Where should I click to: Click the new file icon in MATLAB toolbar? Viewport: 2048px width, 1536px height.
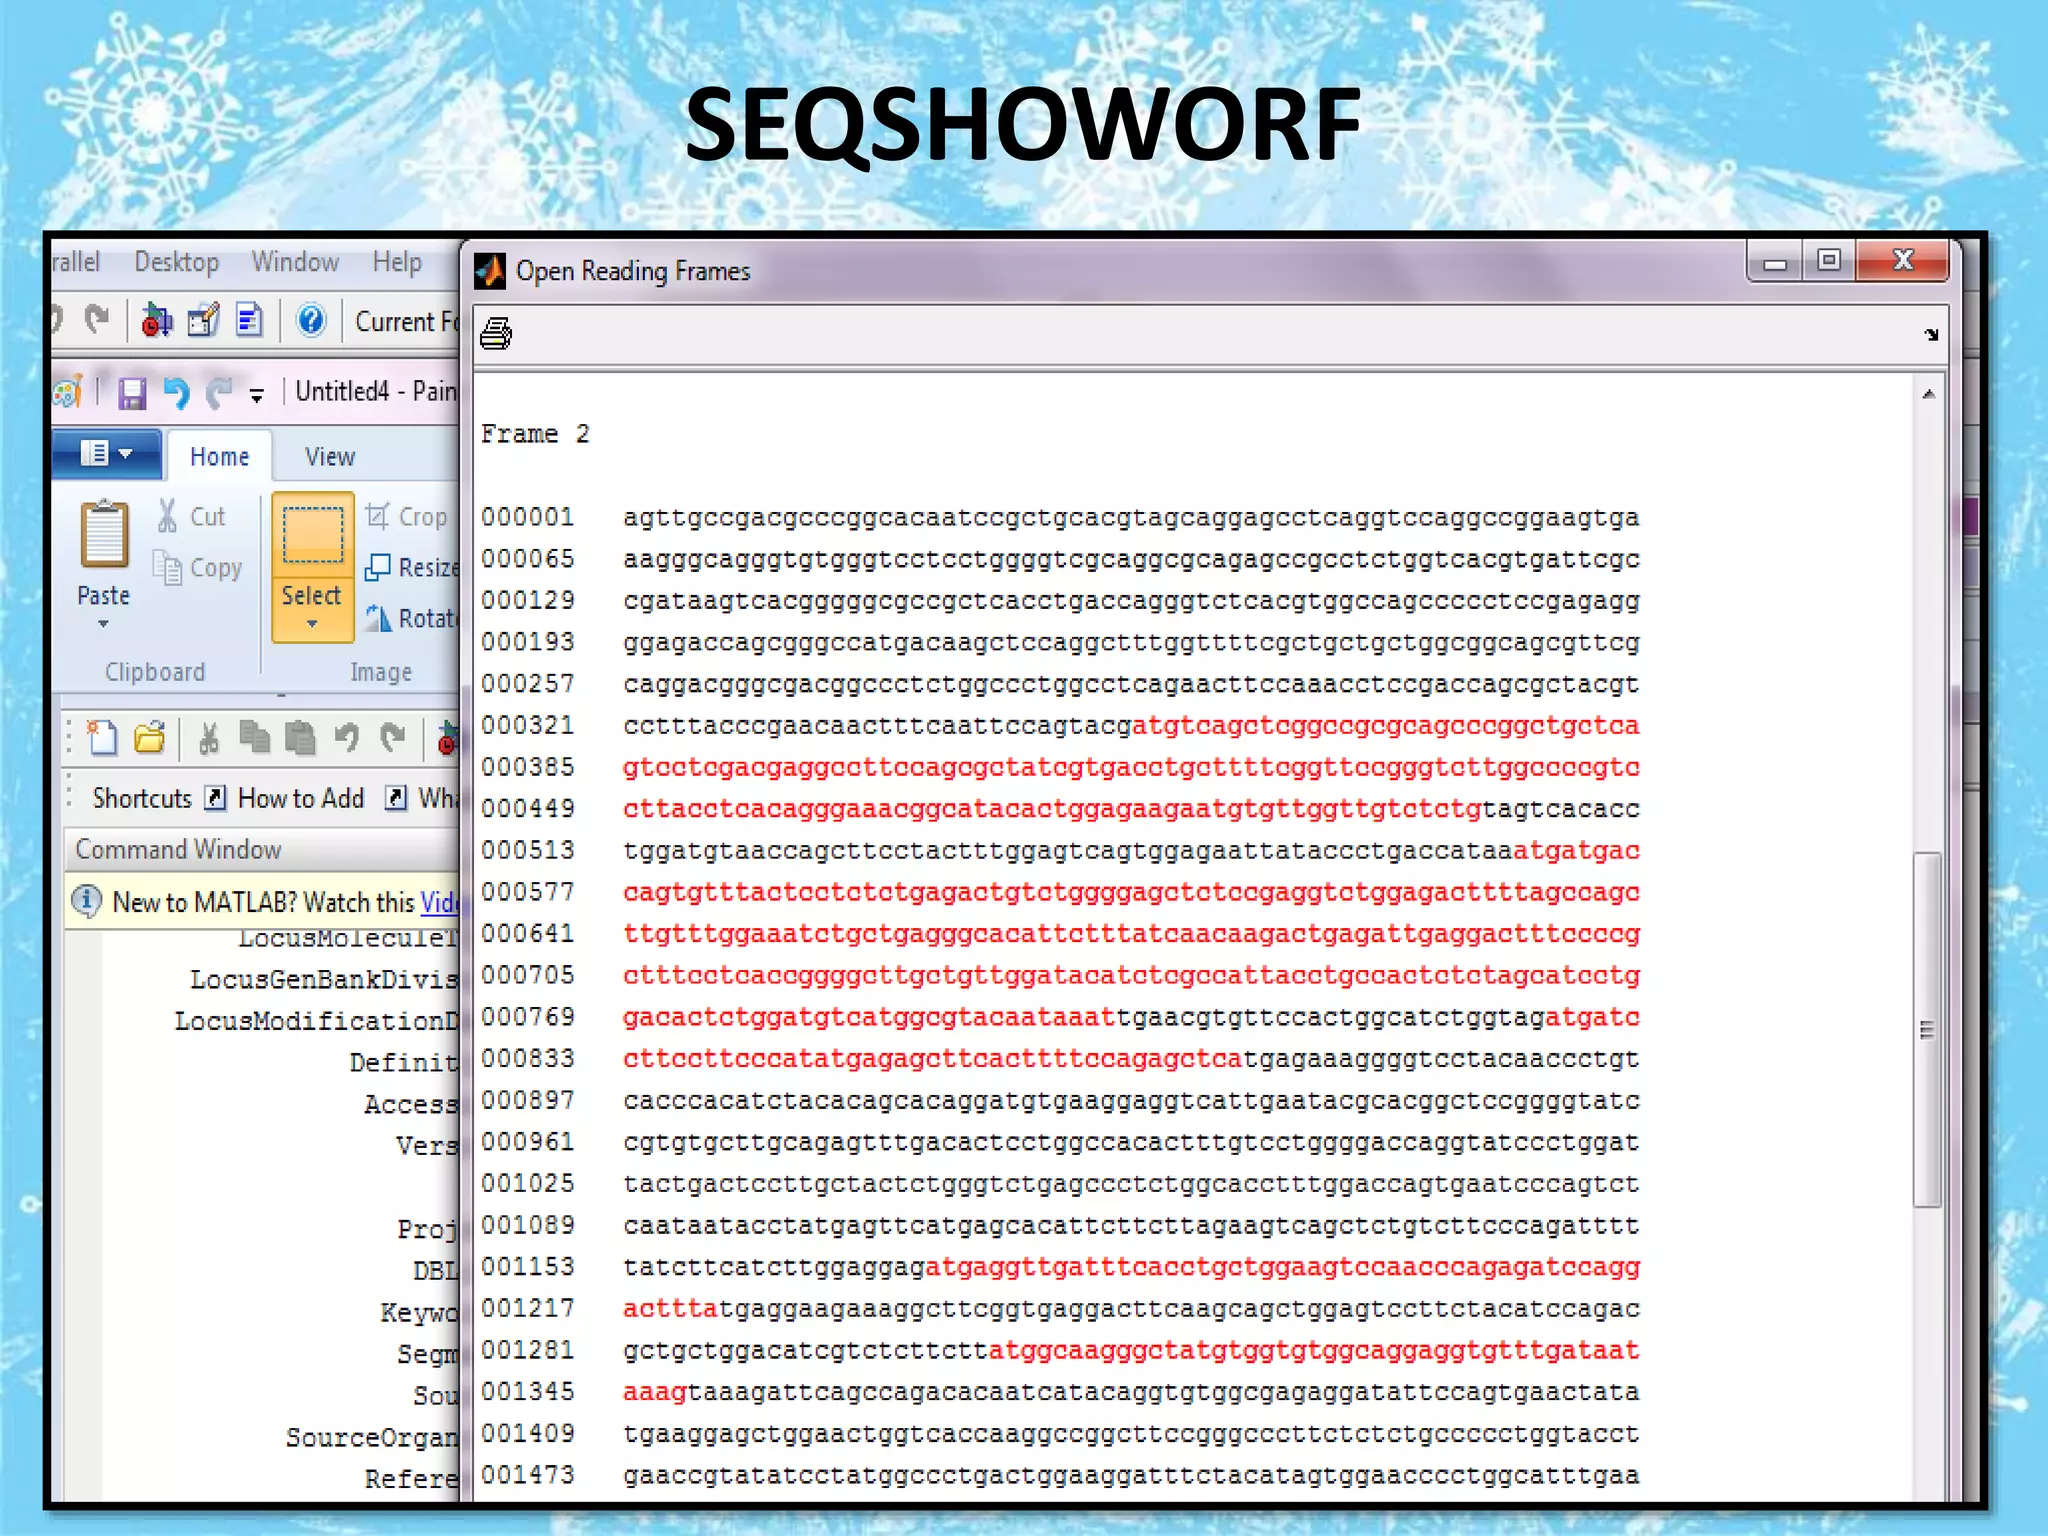[x=102, y=739]
